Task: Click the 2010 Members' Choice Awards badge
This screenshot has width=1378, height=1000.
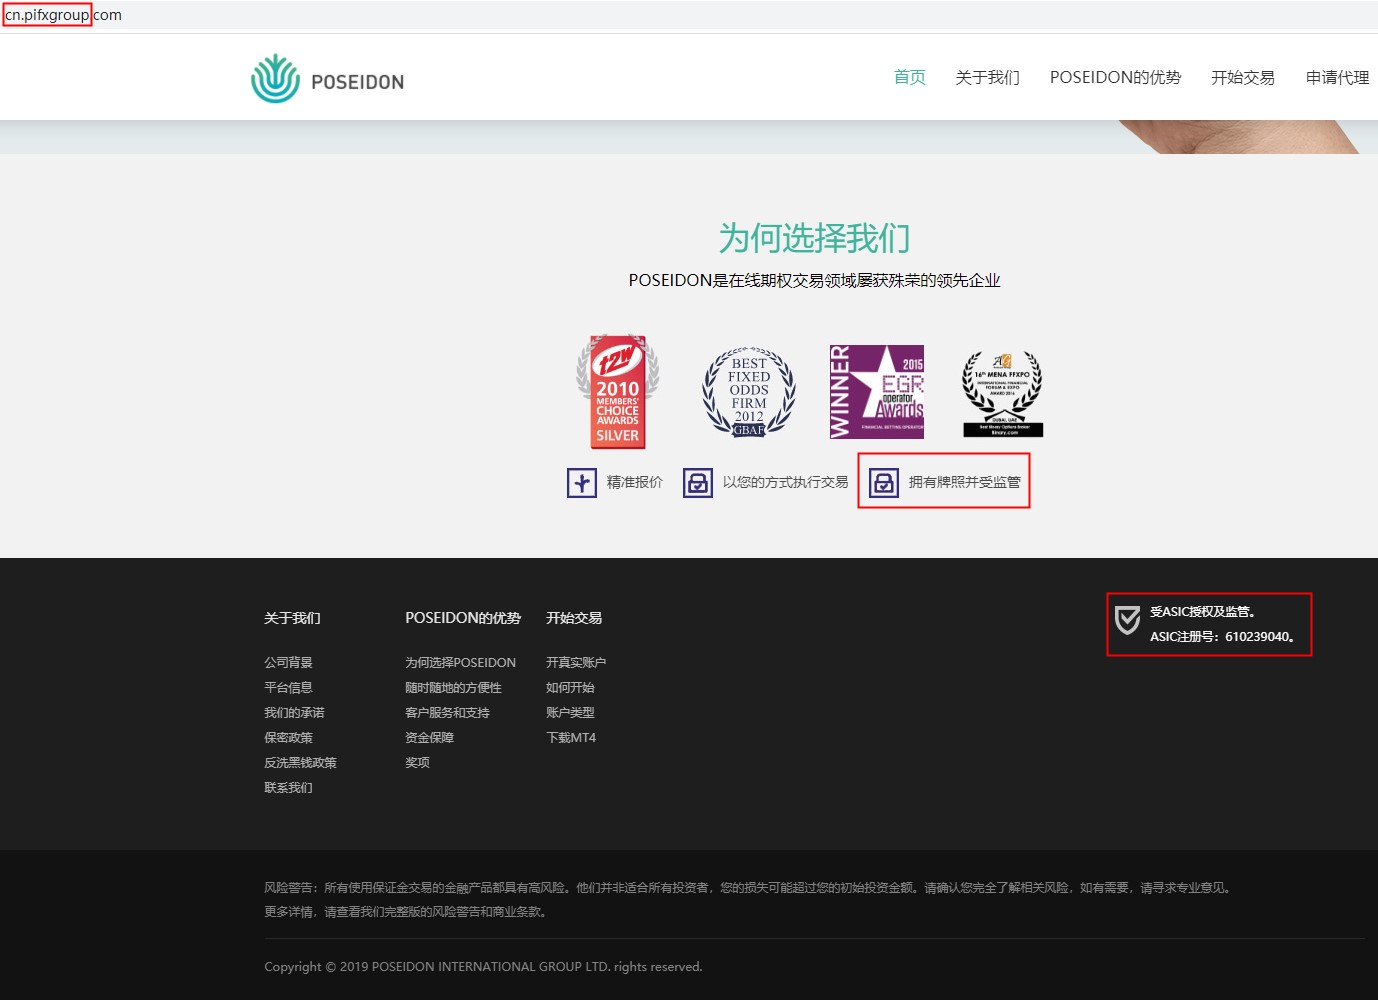Action: pos(618,391)
